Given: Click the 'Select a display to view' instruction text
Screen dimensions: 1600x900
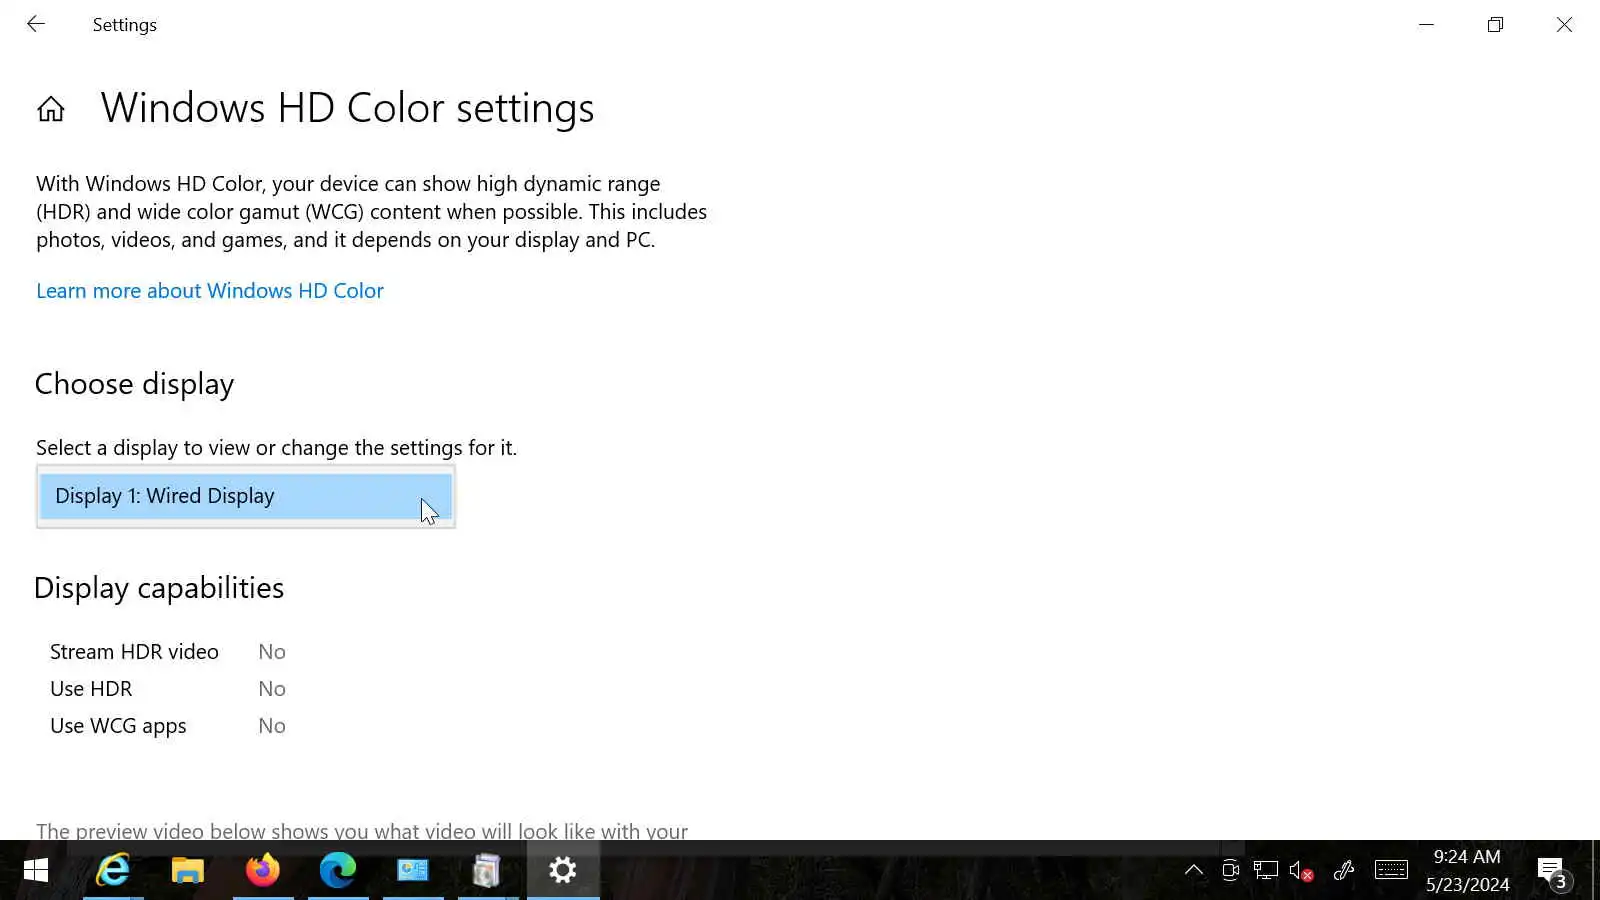Looking at the screenshot, I should point(277,448).
